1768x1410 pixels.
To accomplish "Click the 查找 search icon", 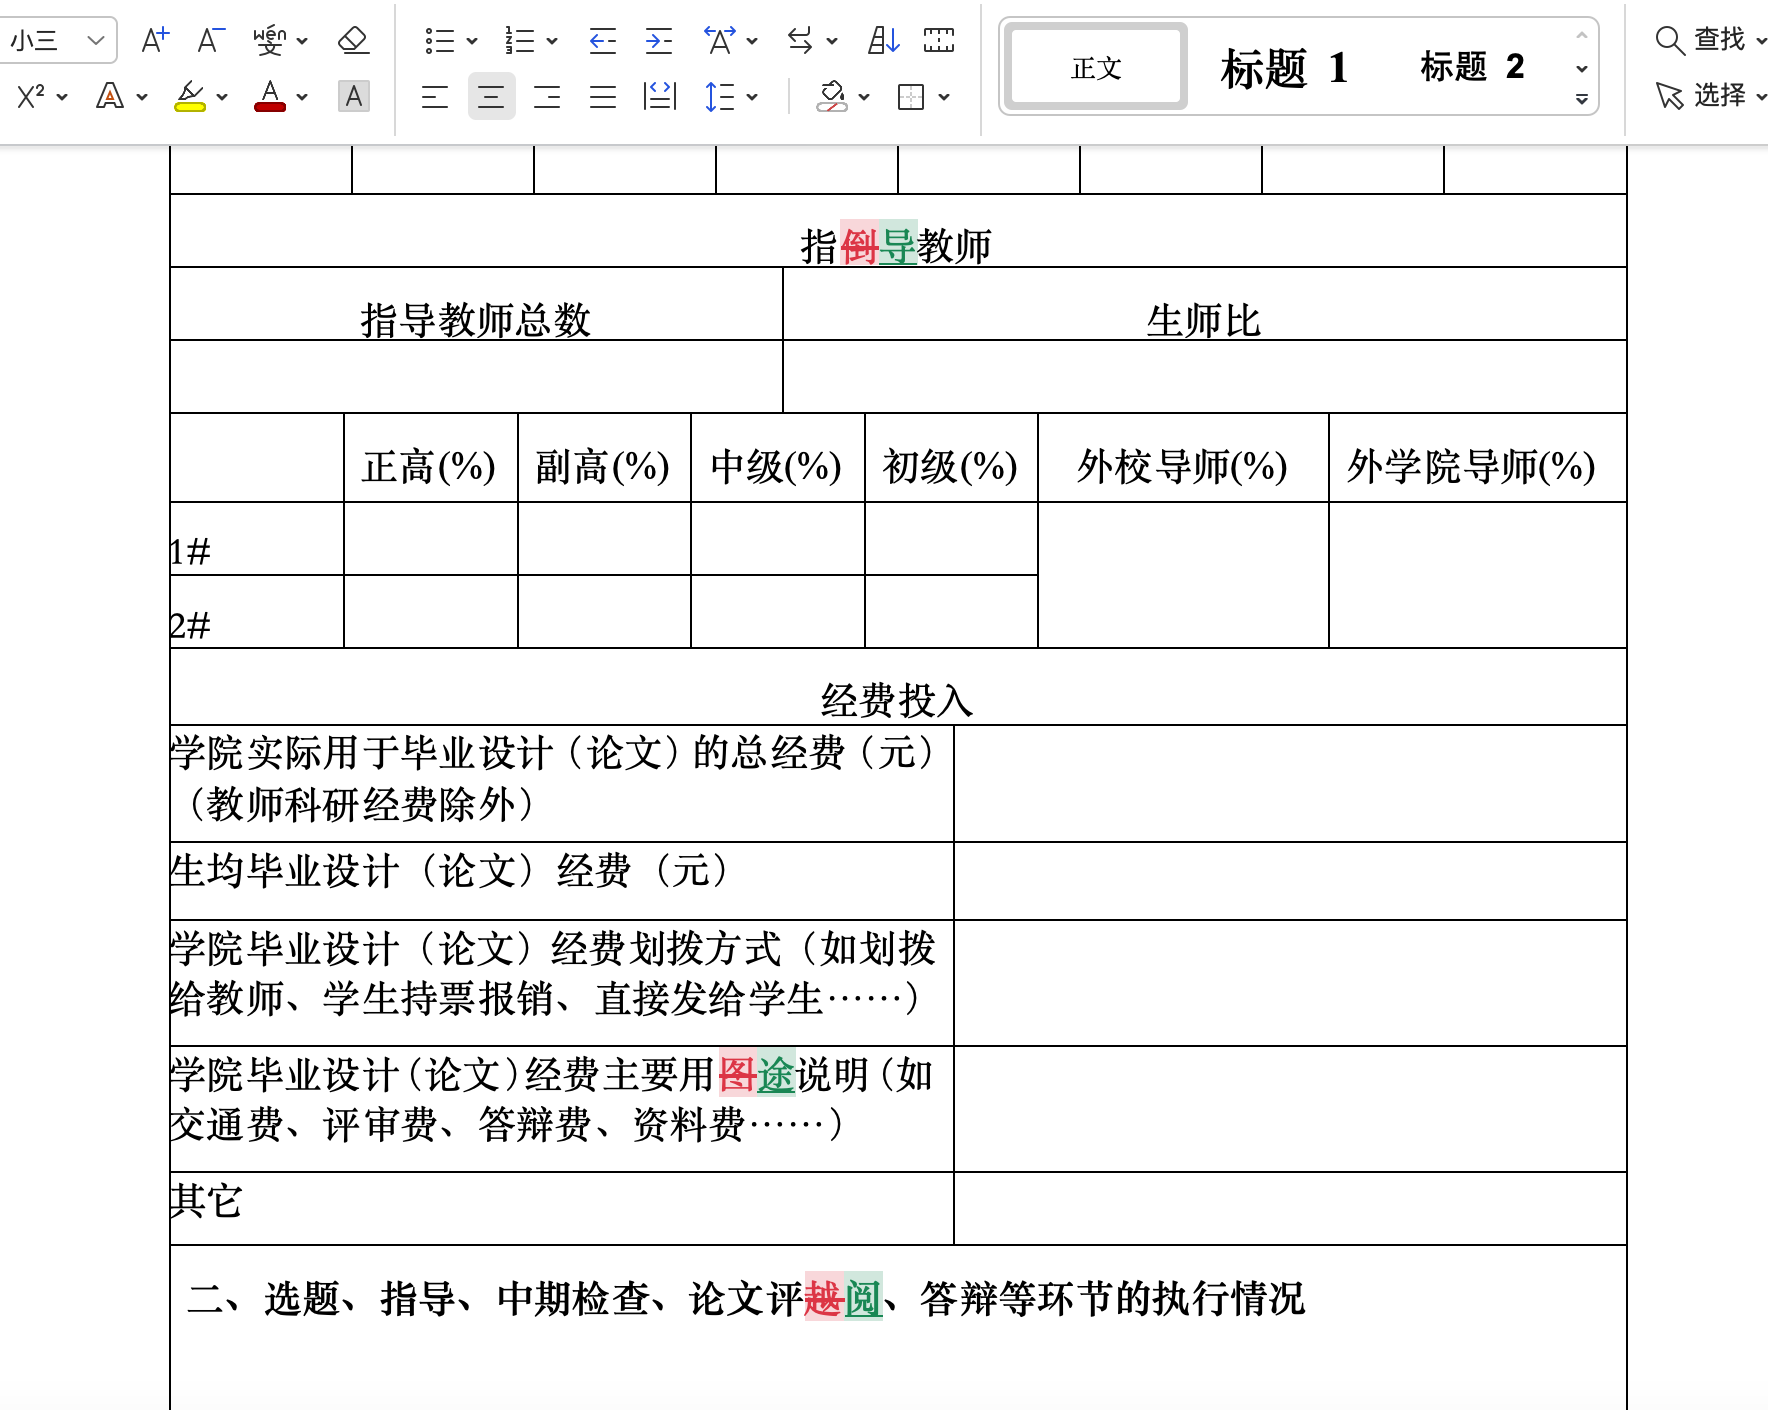I will [x=1670, y=40].
